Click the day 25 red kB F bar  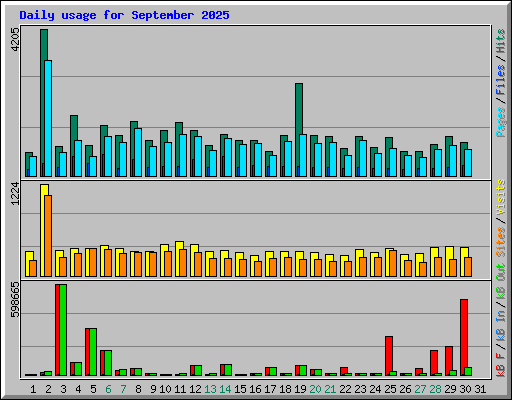point(389,354)
